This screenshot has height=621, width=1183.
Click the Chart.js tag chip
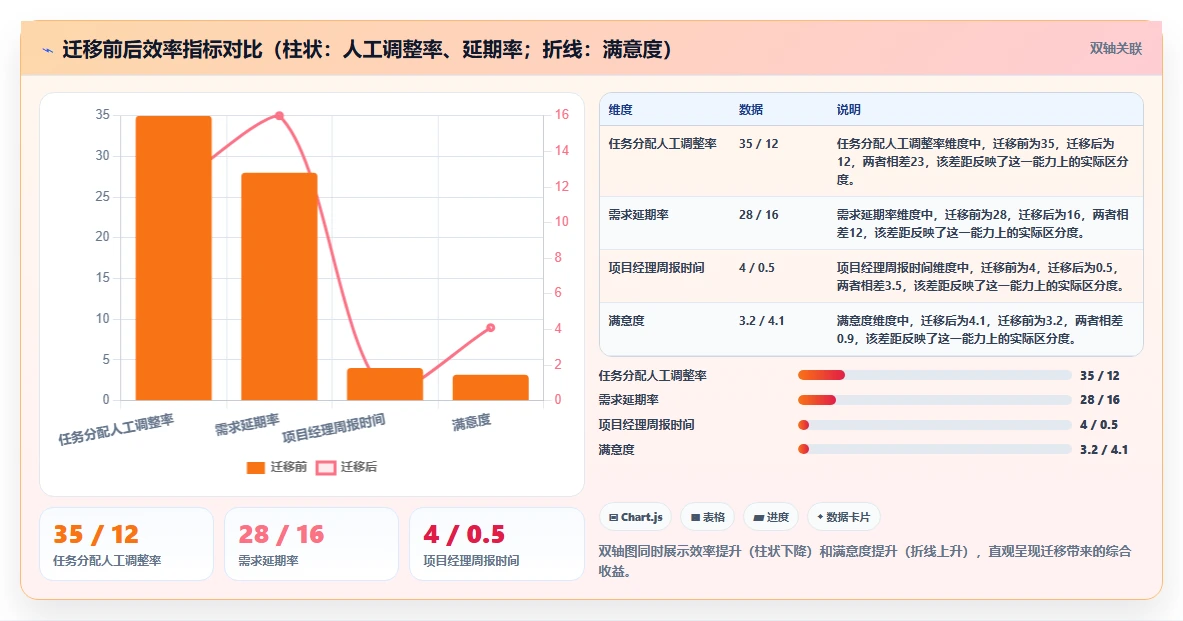coord(635,517)
